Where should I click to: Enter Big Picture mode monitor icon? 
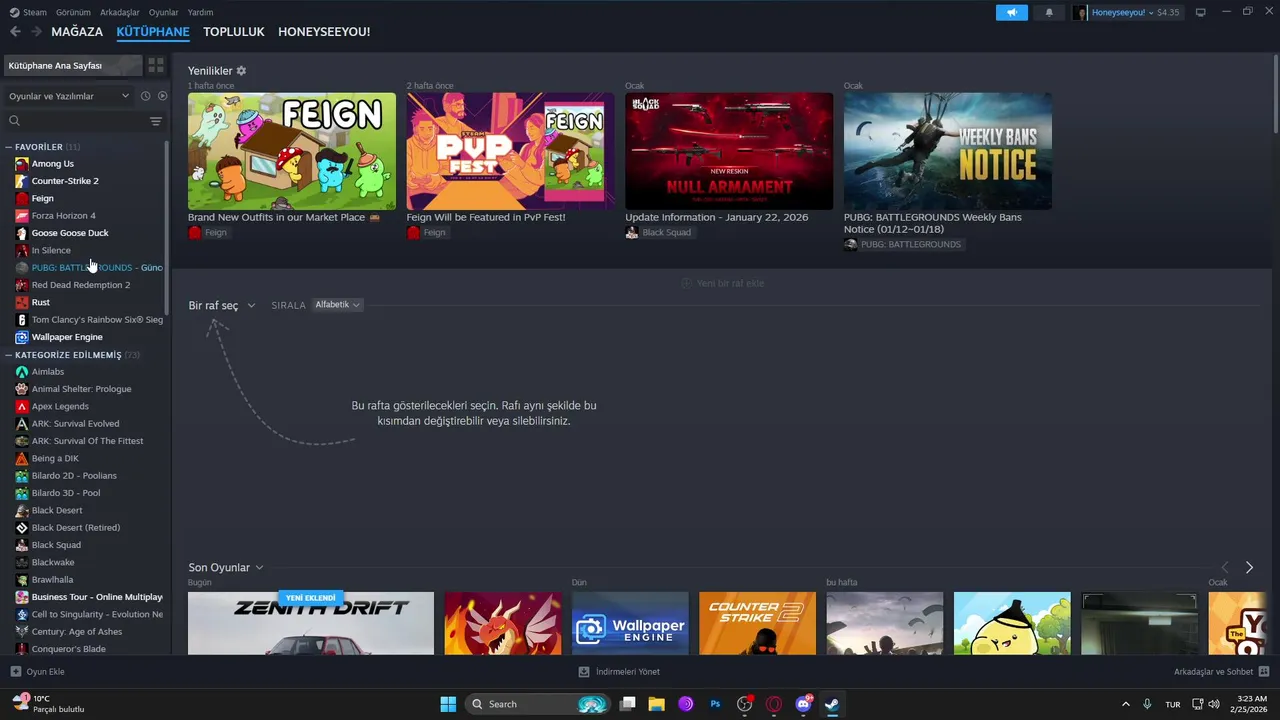pos(1201,12)
